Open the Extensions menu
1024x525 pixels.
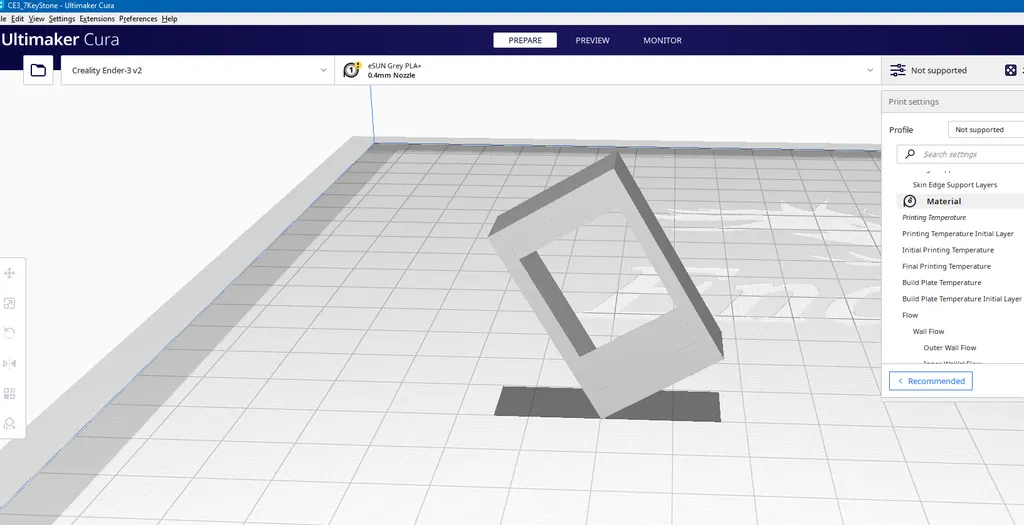[x=97, y=19]
